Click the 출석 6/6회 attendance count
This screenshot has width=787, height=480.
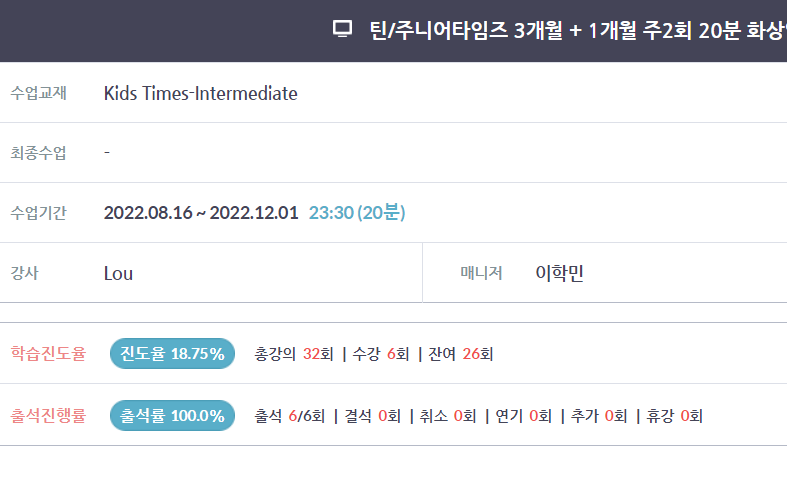point(290,416)
